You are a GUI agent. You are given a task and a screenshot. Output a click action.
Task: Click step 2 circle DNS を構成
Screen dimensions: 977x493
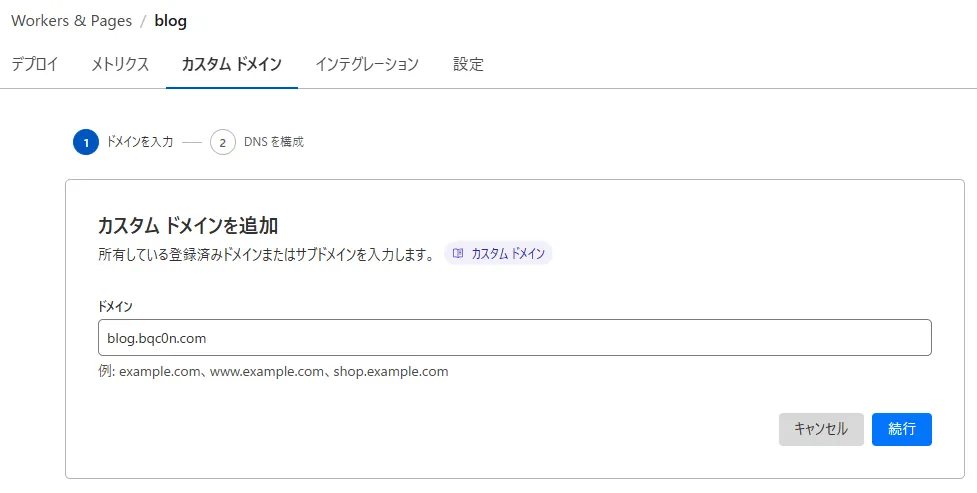point(223,142)
